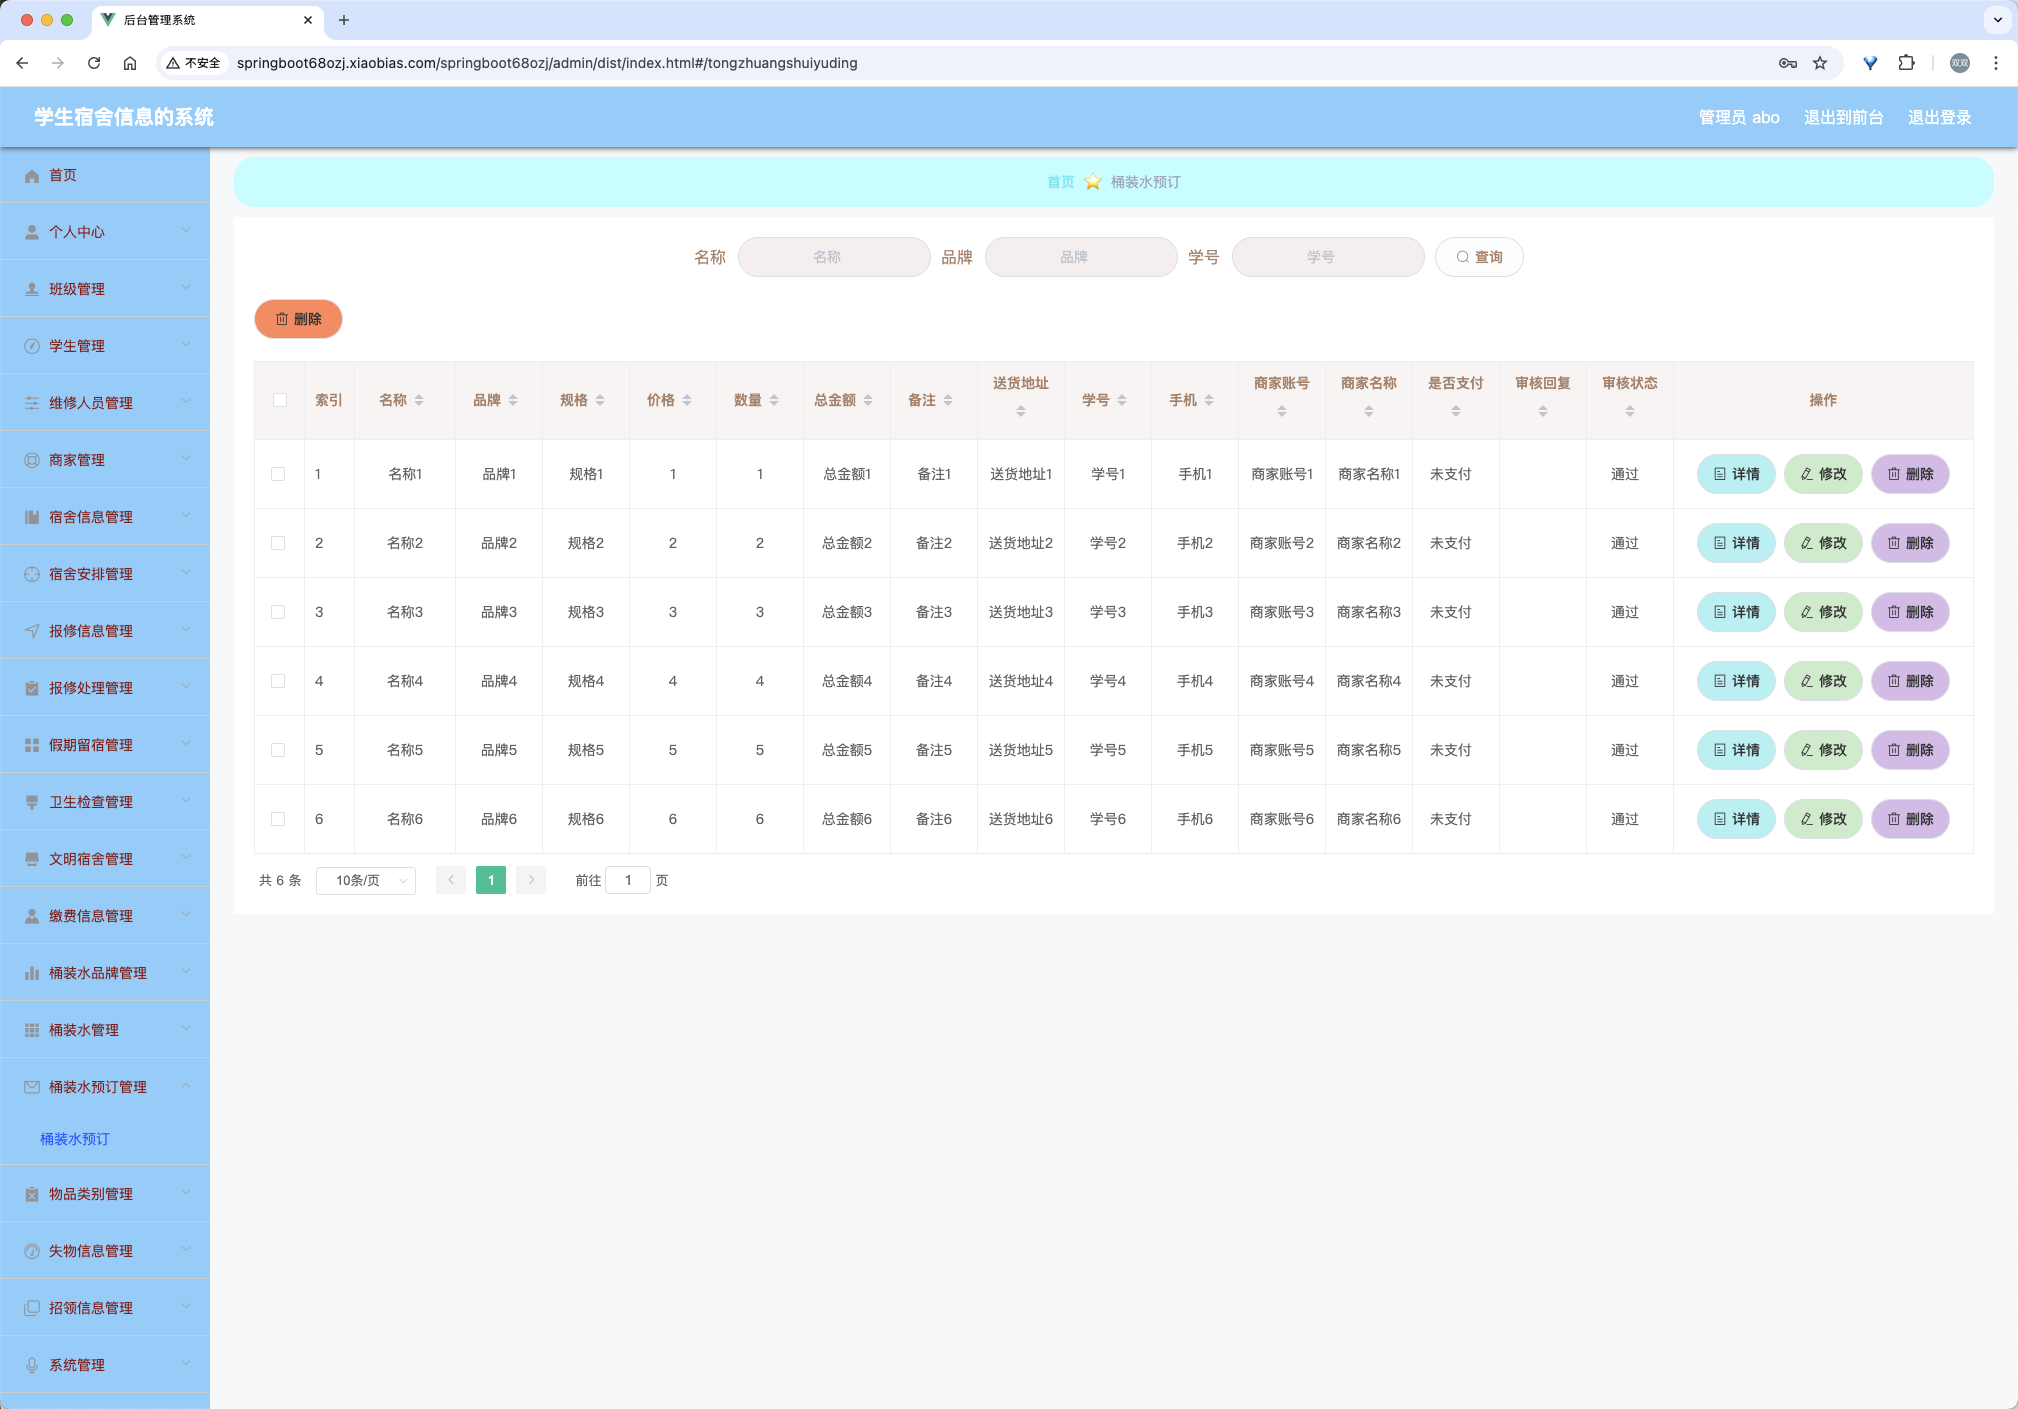The height and width of the screenshot is (1409, 2018).
Task: Click the 查询 search button
Action: [x=1479, y=257]
